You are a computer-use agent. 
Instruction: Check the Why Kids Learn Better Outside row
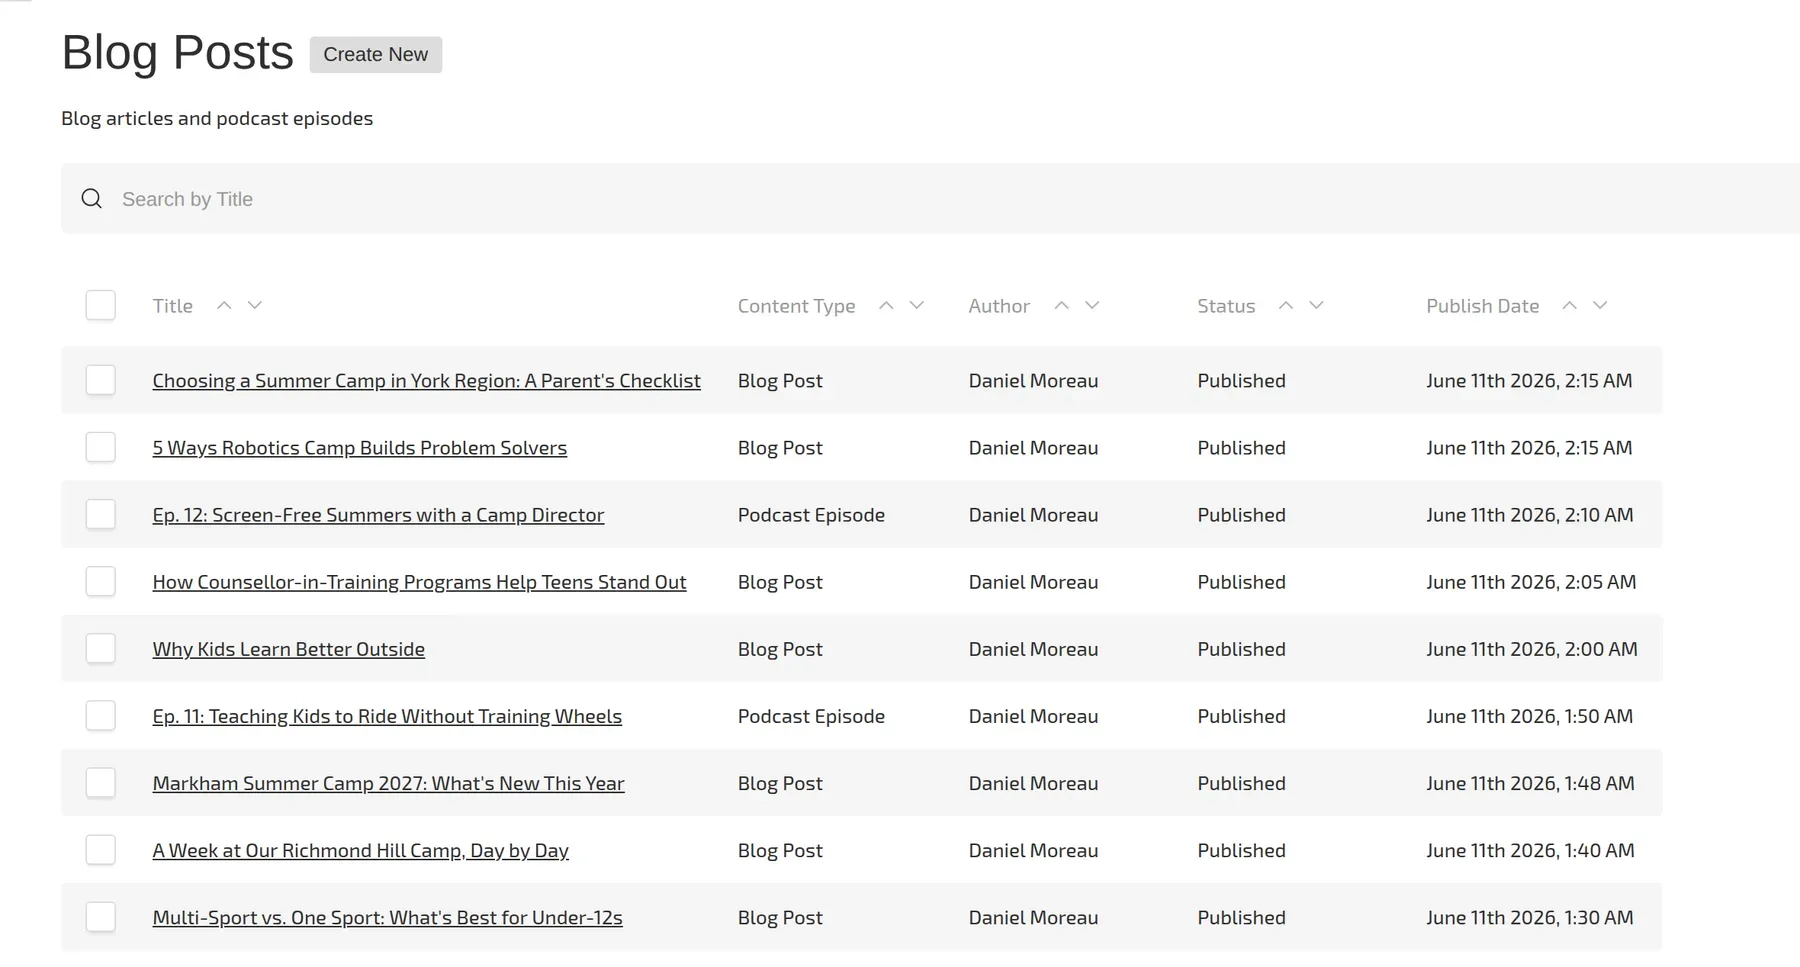pyautogui.click(x=101, y=648)
